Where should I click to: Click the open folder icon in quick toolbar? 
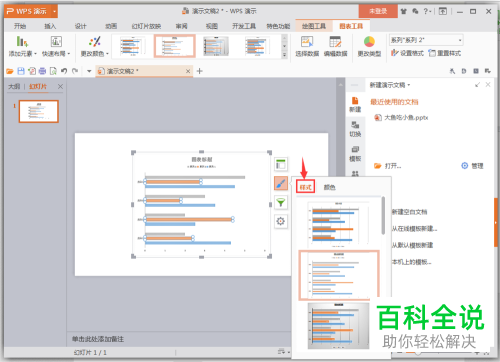[x=10, y=71]
